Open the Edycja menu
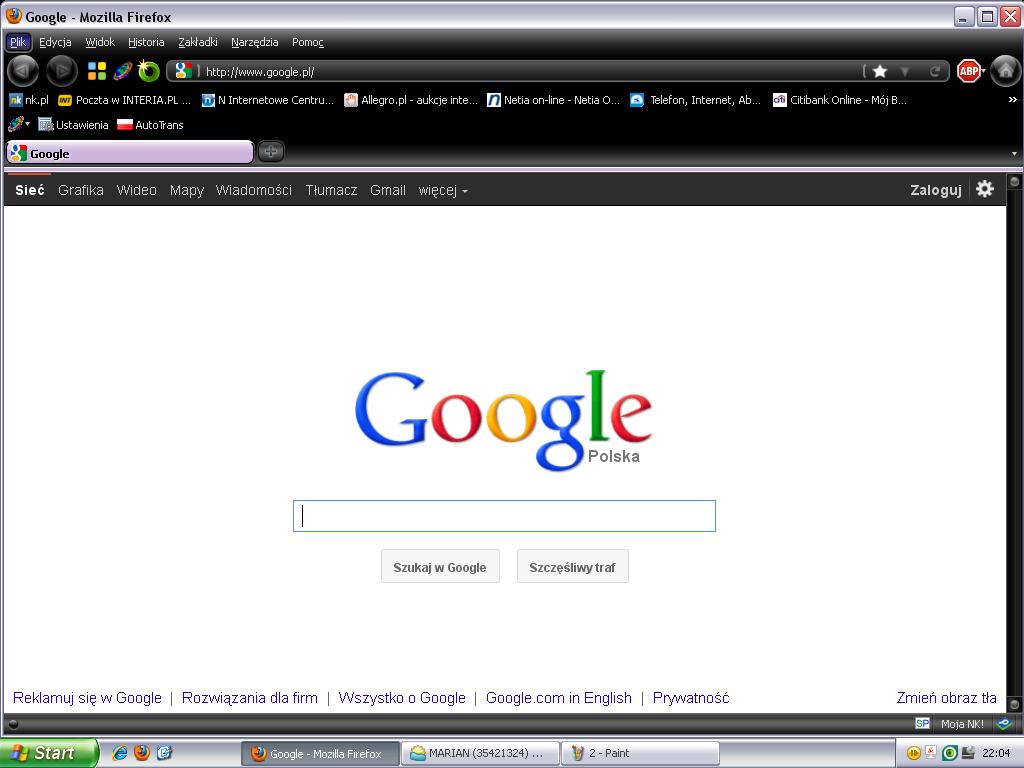 tap(55, 42)
